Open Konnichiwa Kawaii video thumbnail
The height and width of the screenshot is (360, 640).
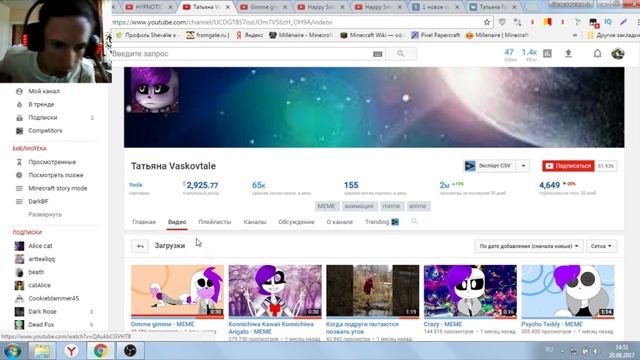click(x=275, y=291)
